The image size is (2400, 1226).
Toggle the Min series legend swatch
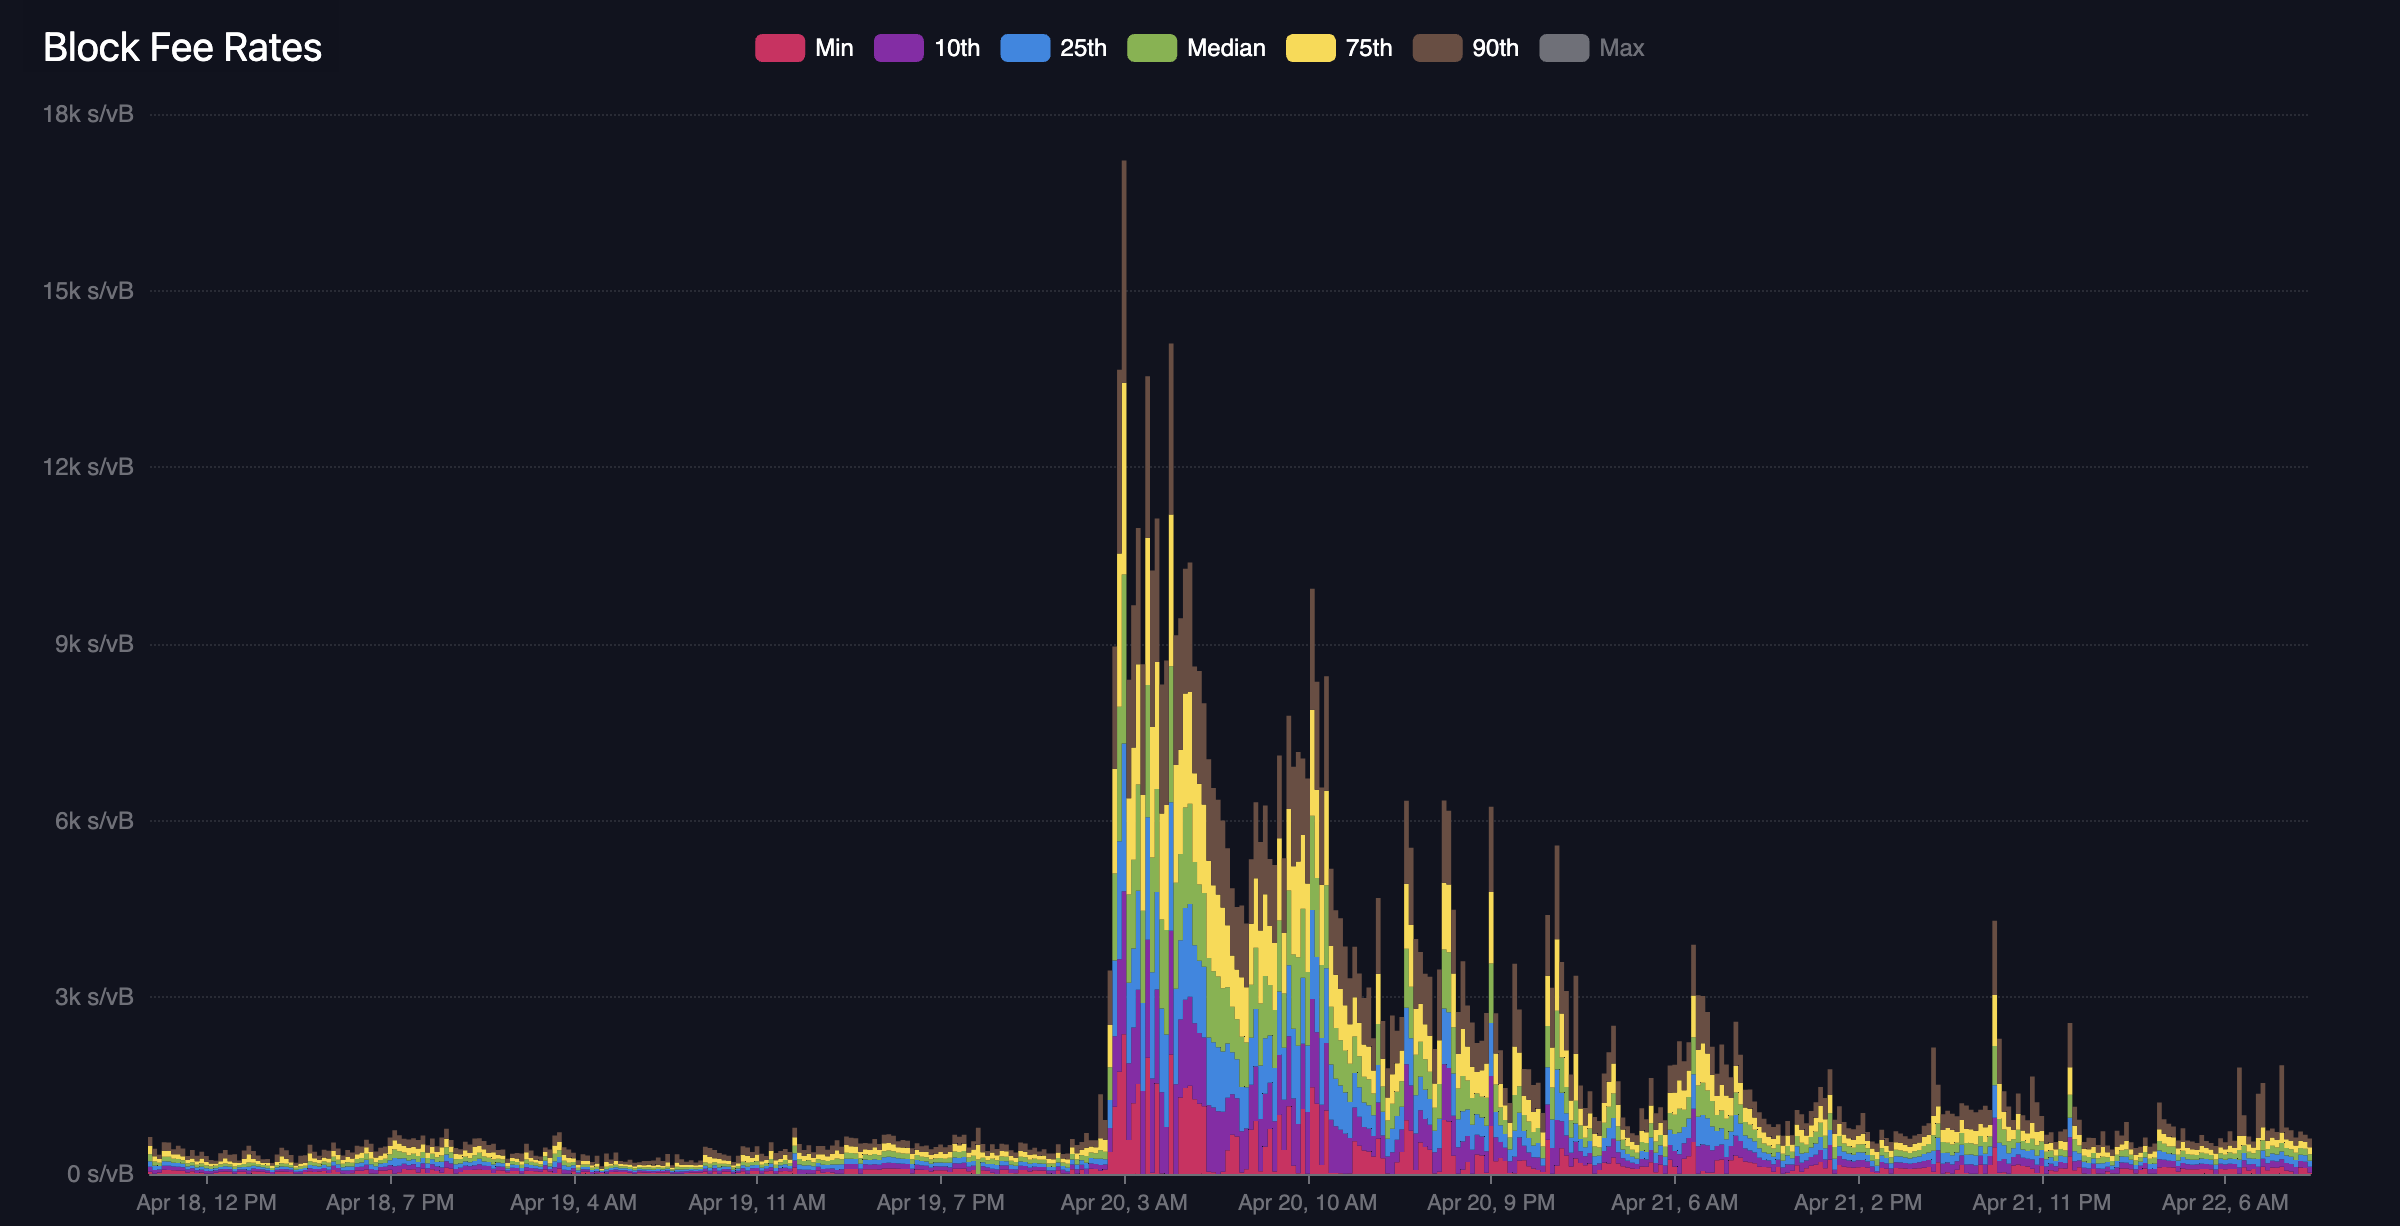(779, 48)
